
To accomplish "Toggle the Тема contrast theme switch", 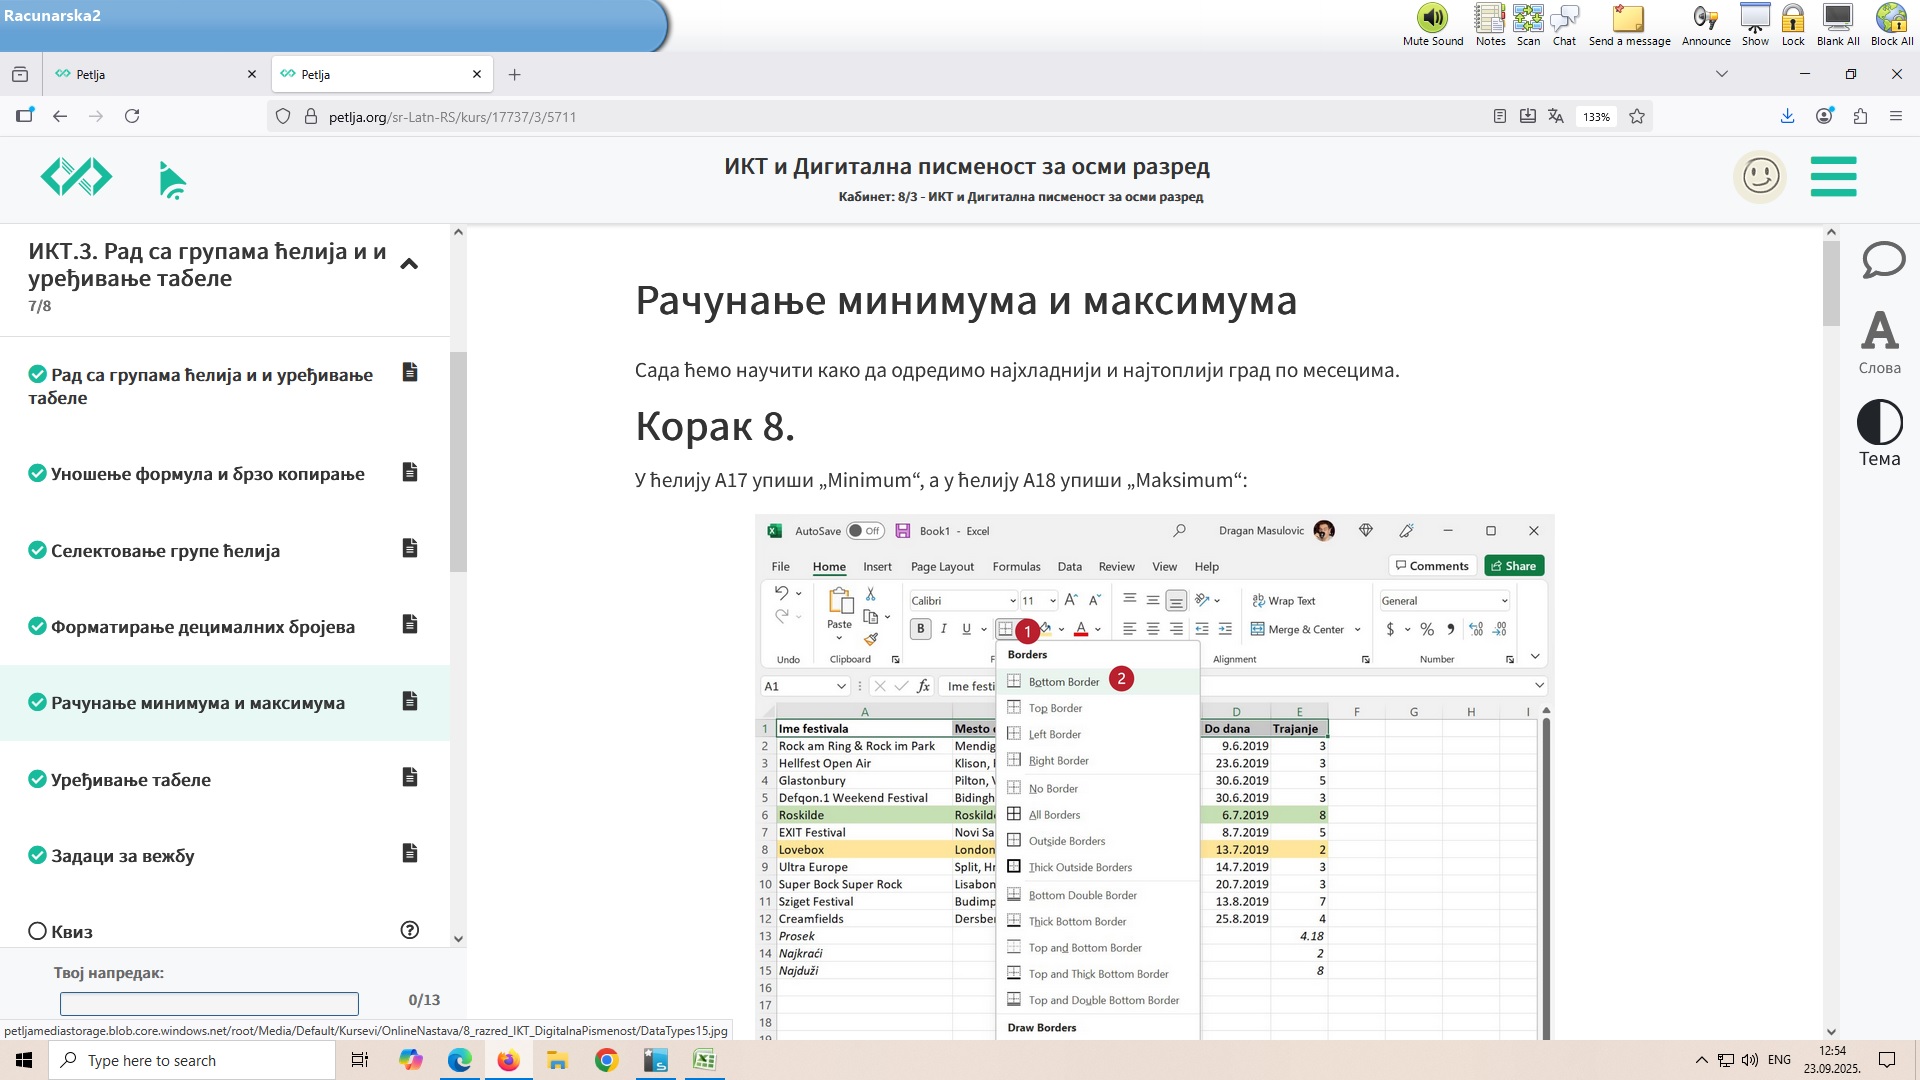I will (1879, 422).
